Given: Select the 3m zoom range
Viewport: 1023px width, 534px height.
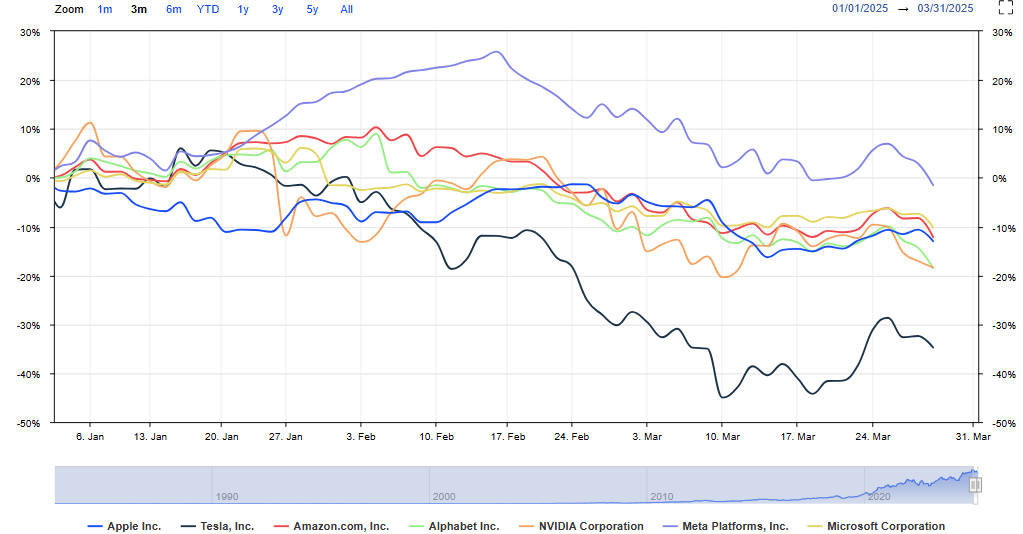Looking at the screenshot, I should pos(139,9).
